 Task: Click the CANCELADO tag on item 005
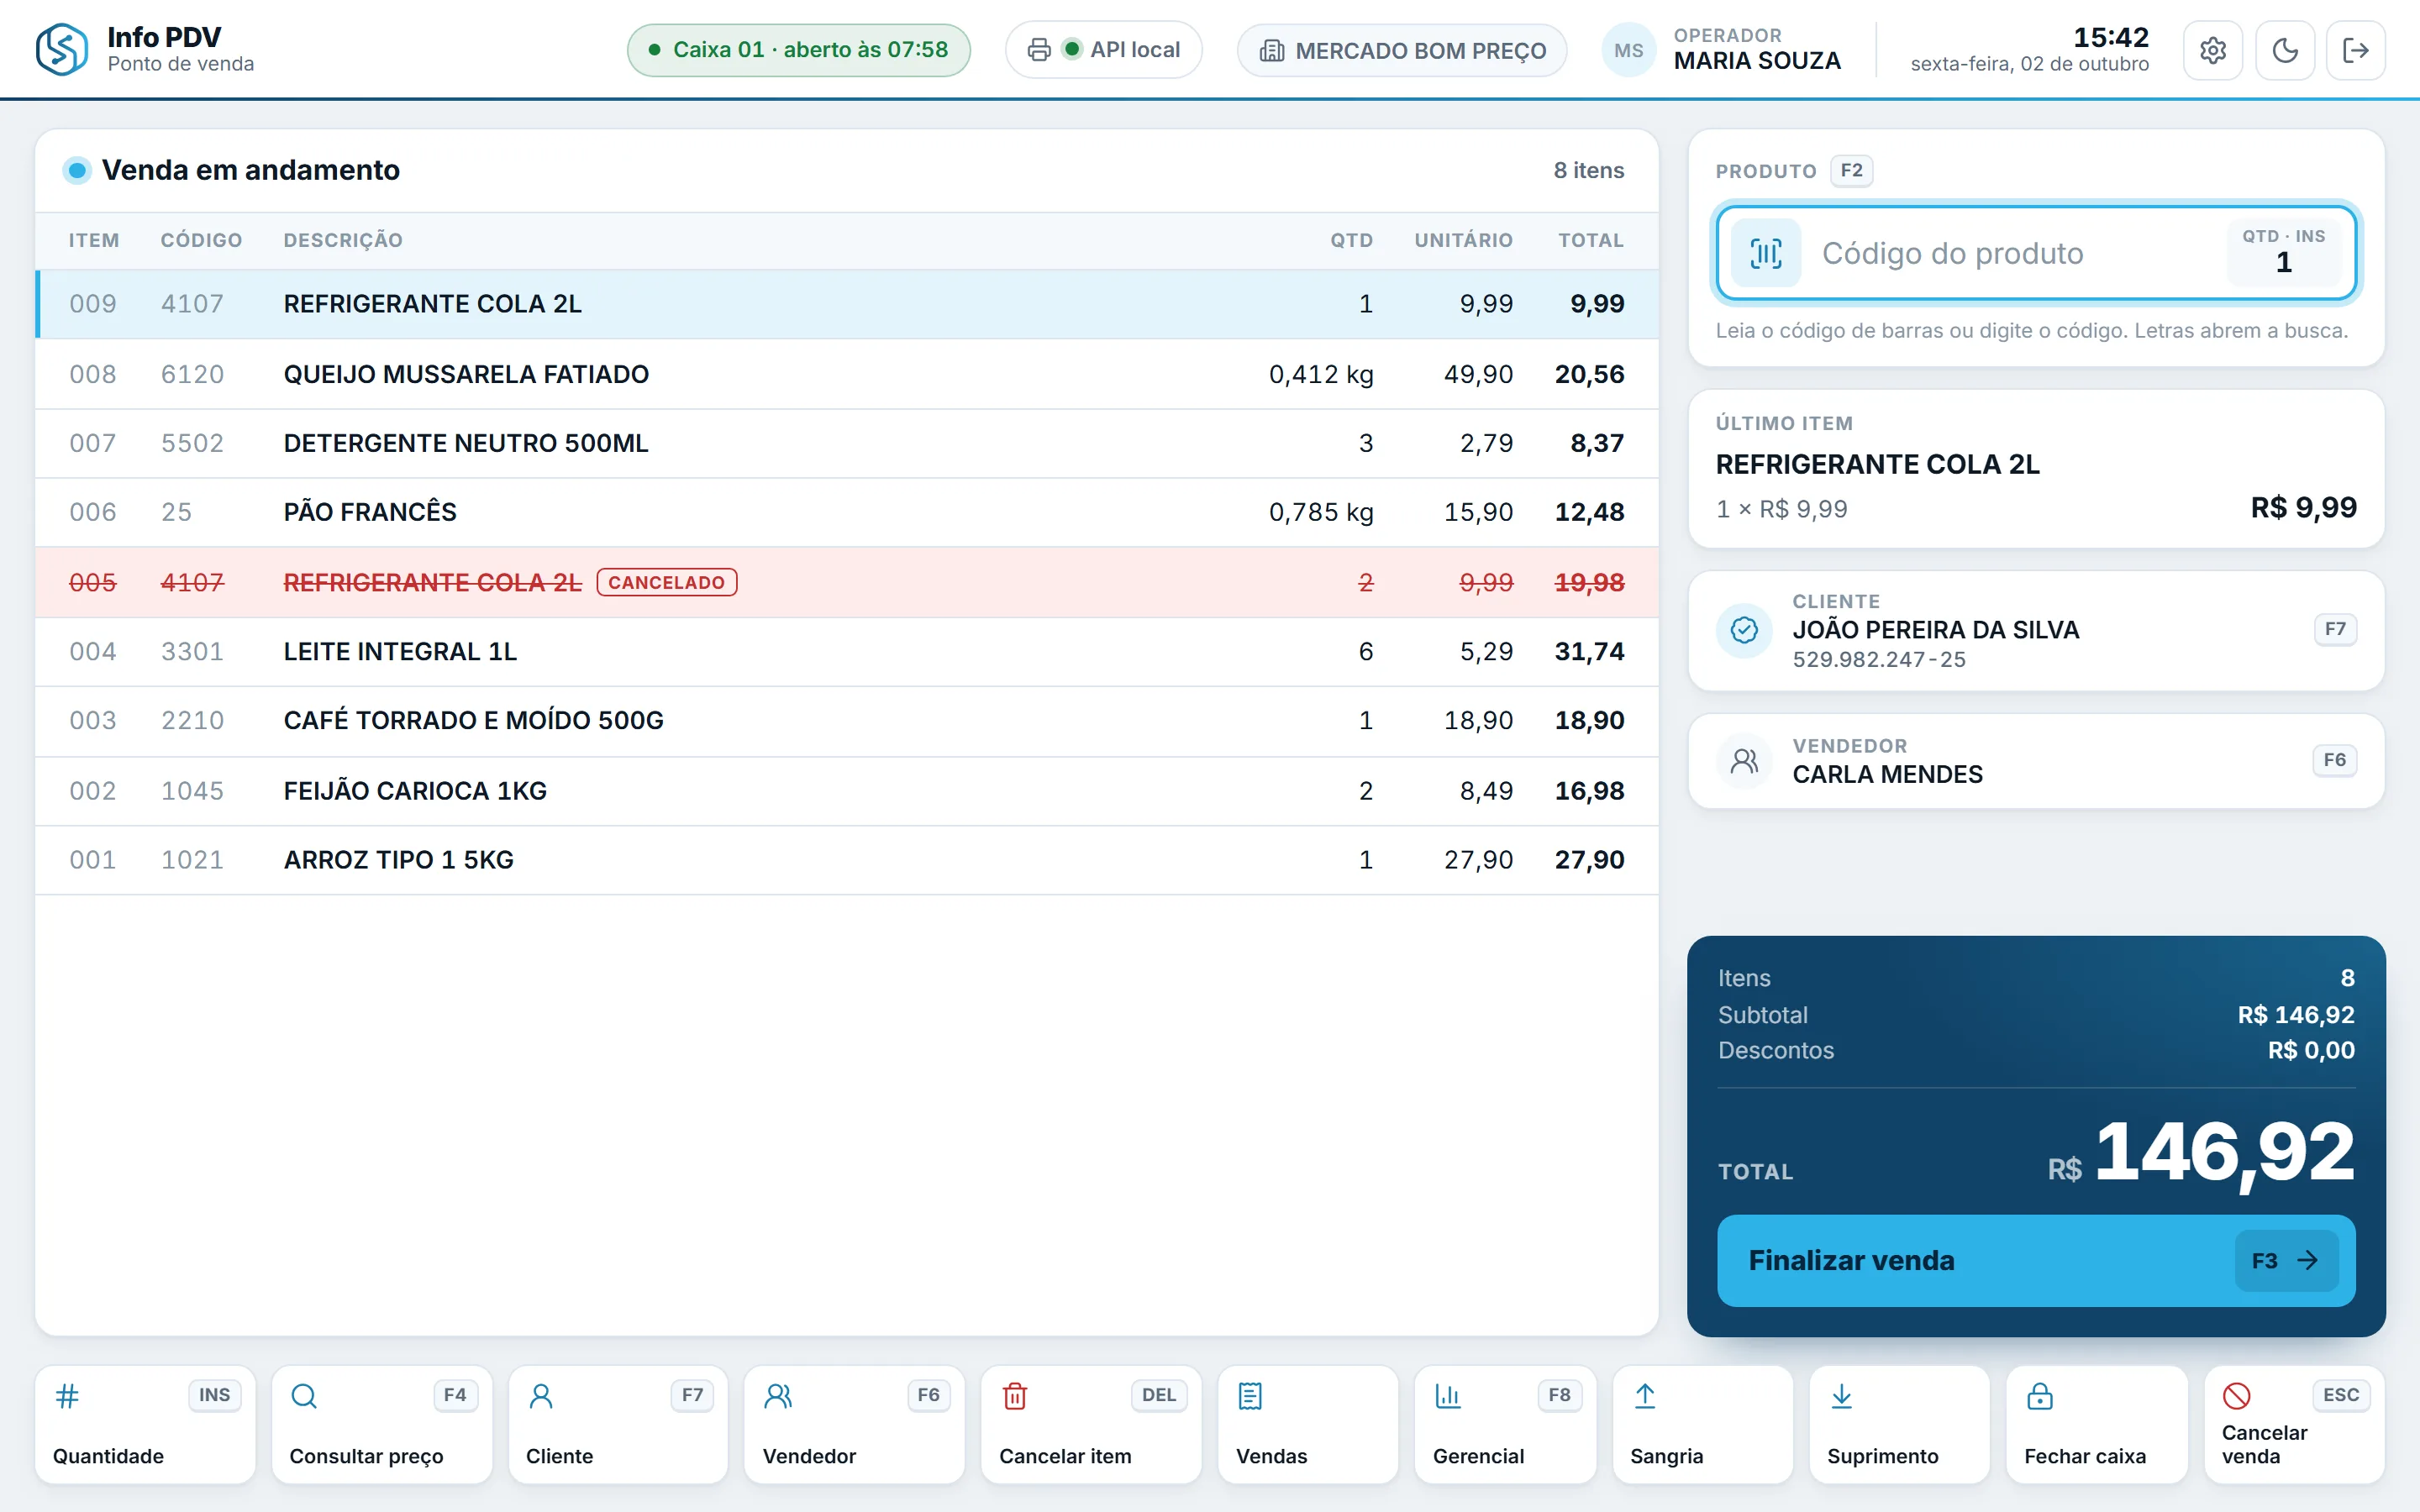click(666, 582)
